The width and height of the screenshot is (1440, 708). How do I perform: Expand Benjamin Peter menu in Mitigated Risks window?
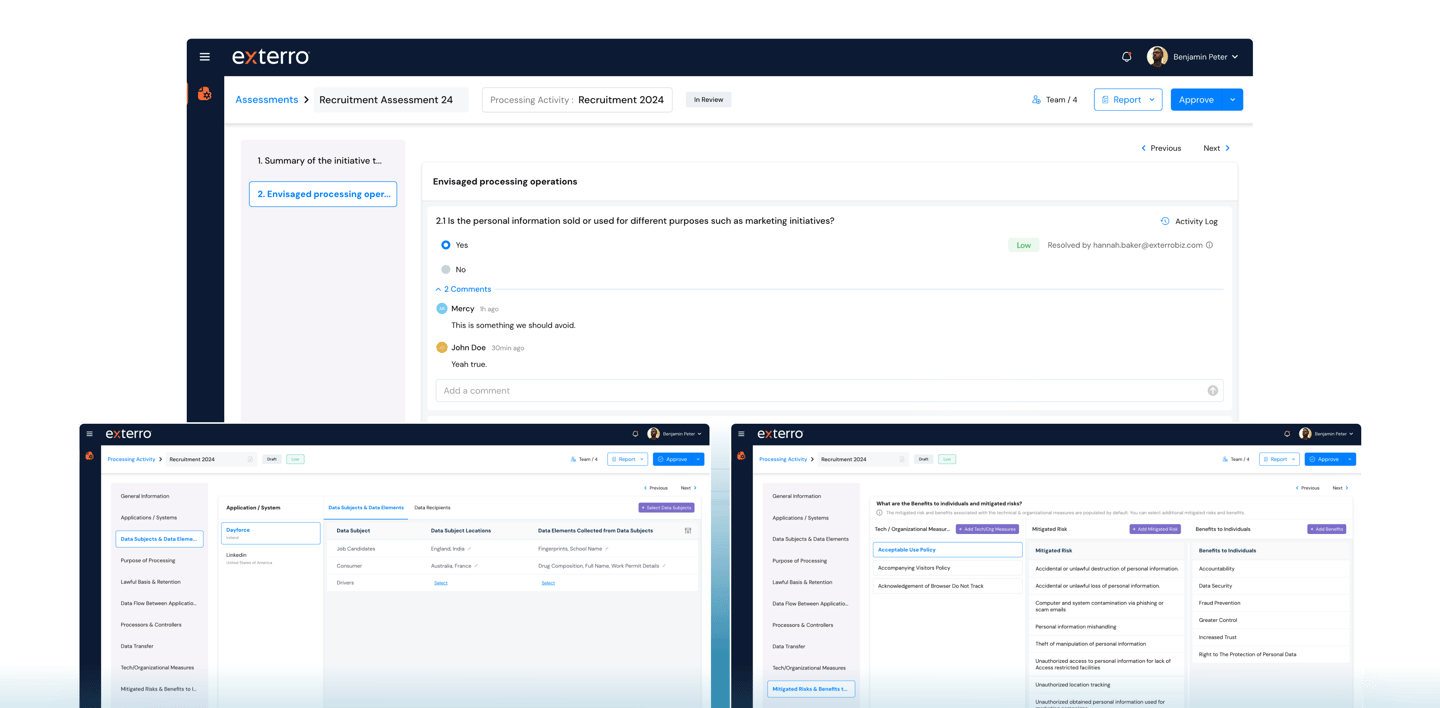(1351, 434)
